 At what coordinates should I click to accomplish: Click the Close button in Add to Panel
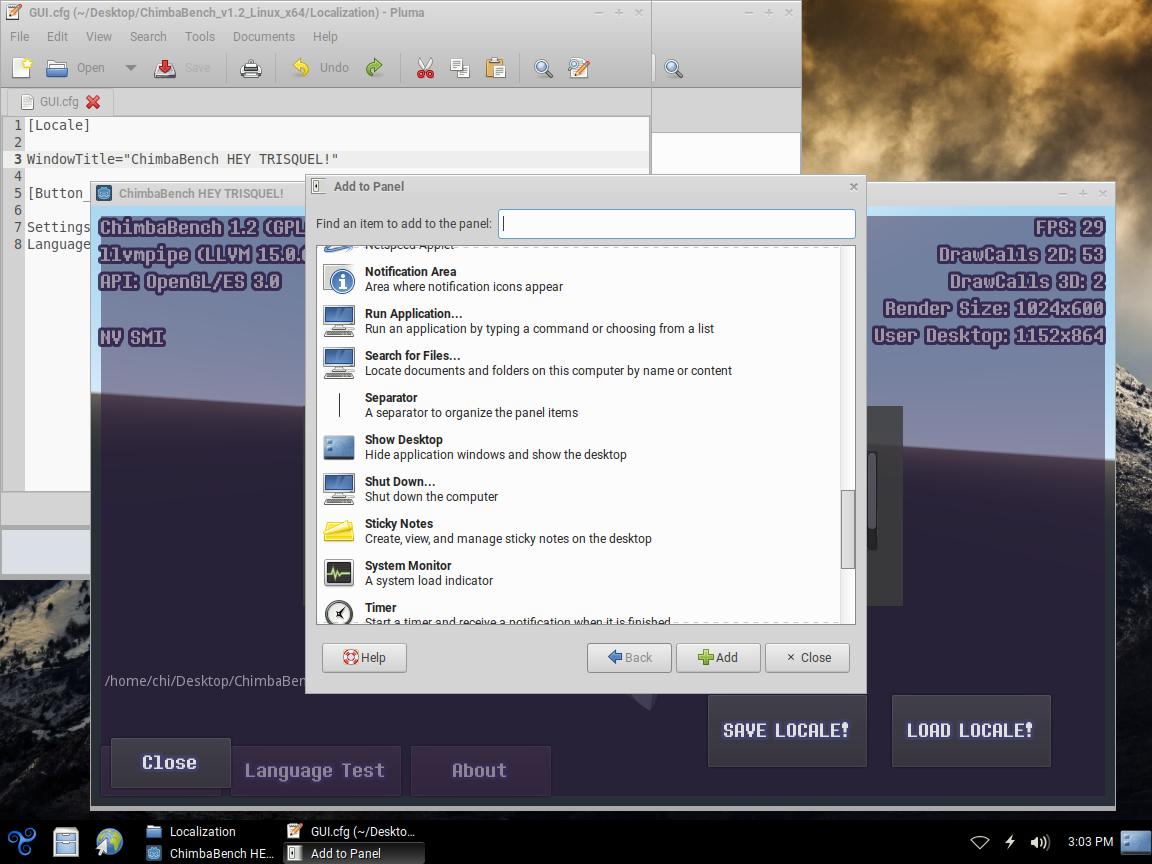[x=807, y=658]
